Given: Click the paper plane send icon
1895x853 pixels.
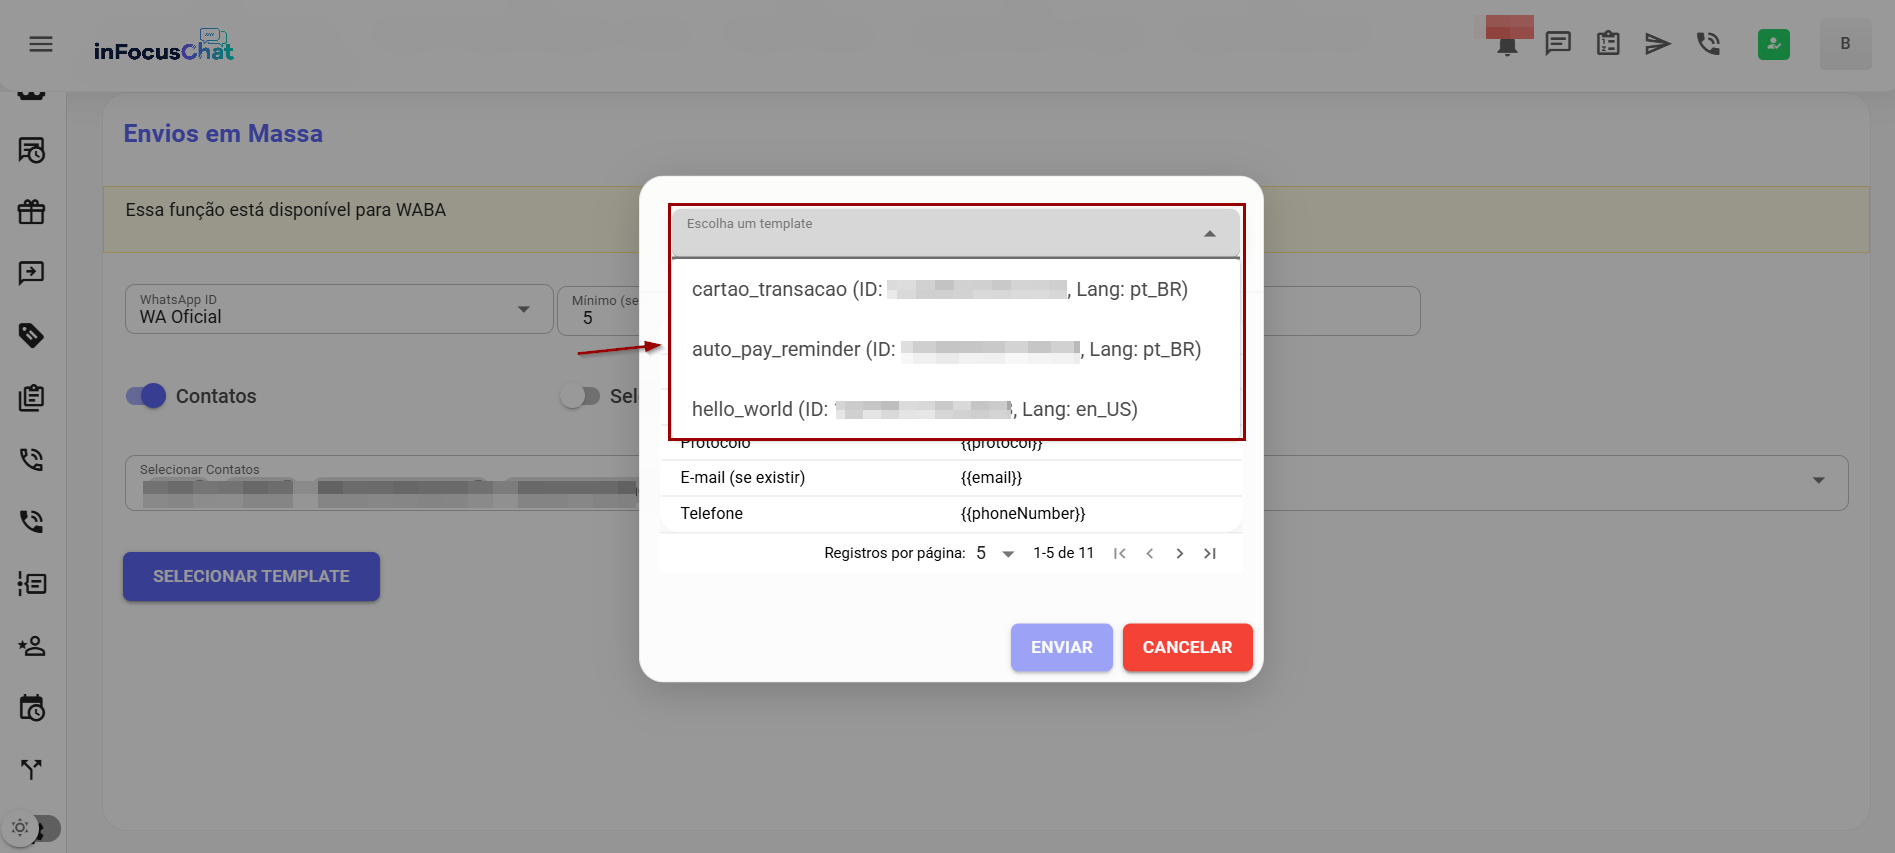Looking at the screenshot, I should click(1658, 44).
